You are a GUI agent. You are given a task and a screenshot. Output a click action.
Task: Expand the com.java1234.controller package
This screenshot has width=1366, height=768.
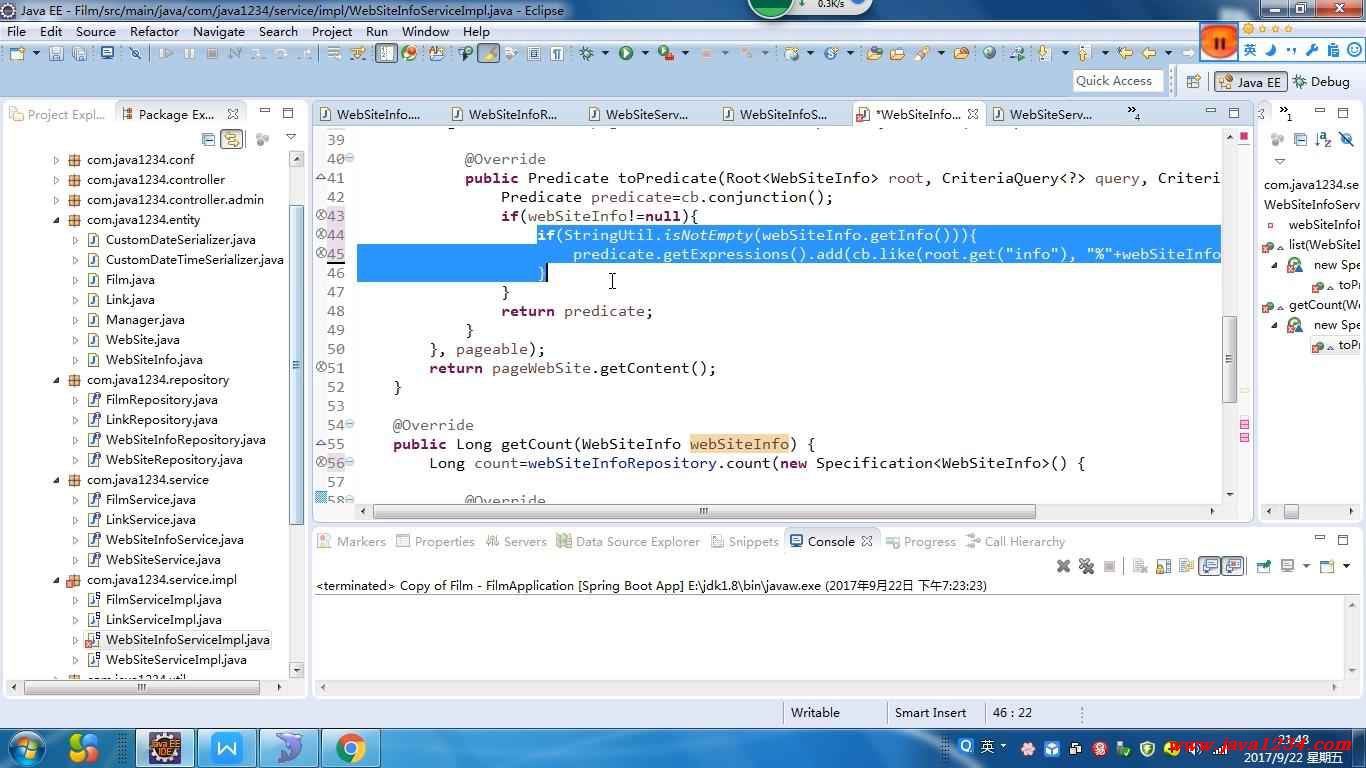(56, 179)
